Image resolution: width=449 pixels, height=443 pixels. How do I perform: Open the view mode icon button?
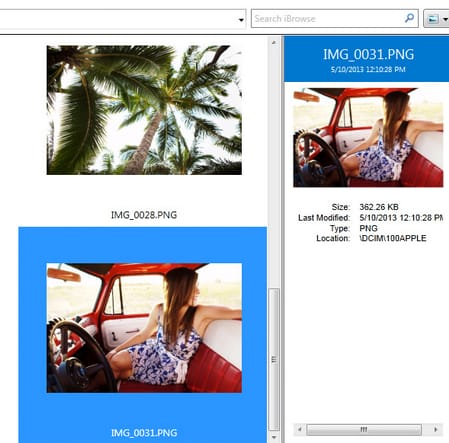coord(433,19)
